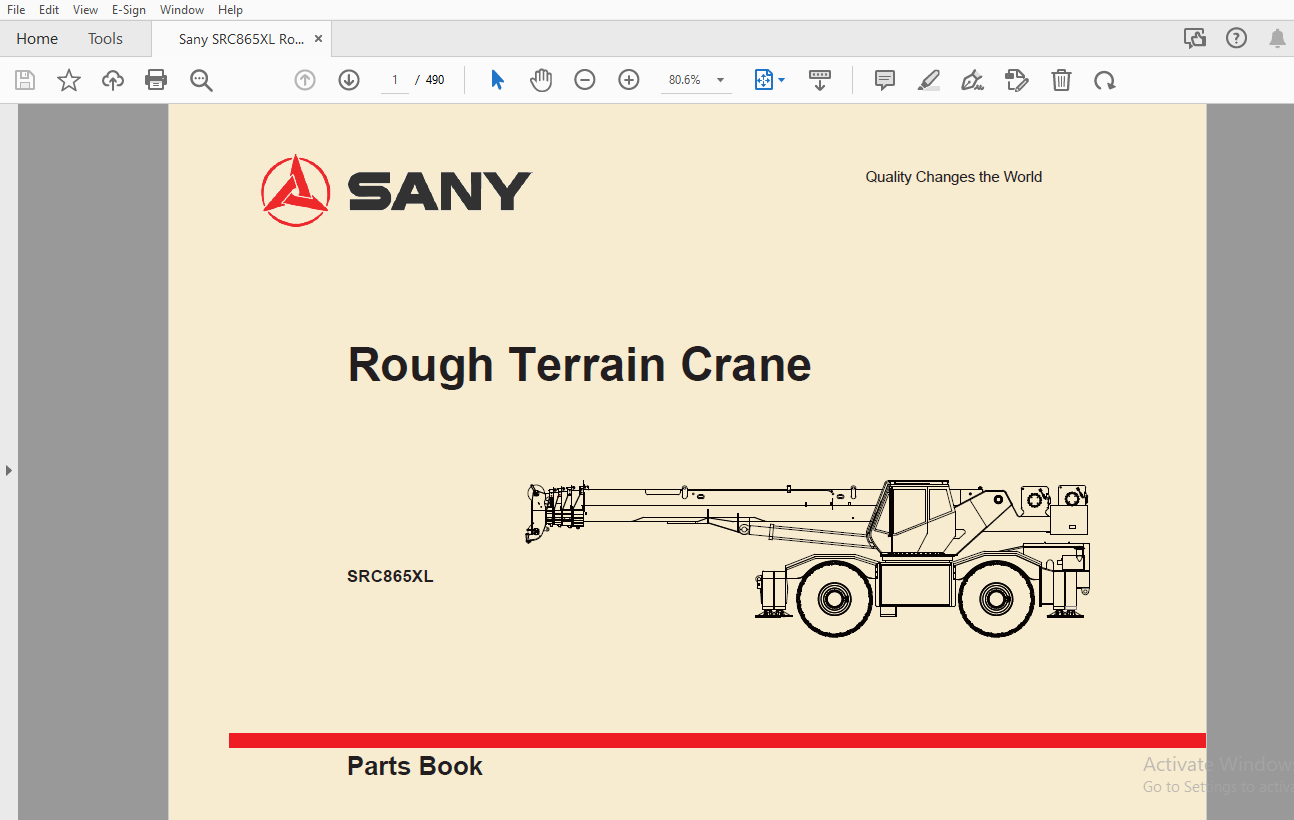1294x820 pixels.
Task: Print the document
Action: [x=156, y=80]
